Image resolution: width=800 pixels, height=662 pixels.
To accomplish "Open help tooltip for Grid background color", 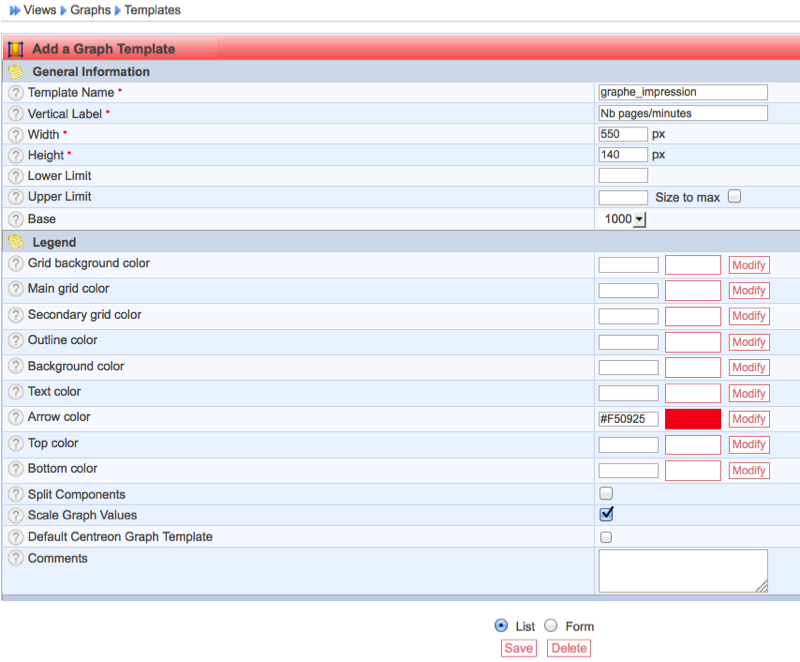I will [15, 264].
